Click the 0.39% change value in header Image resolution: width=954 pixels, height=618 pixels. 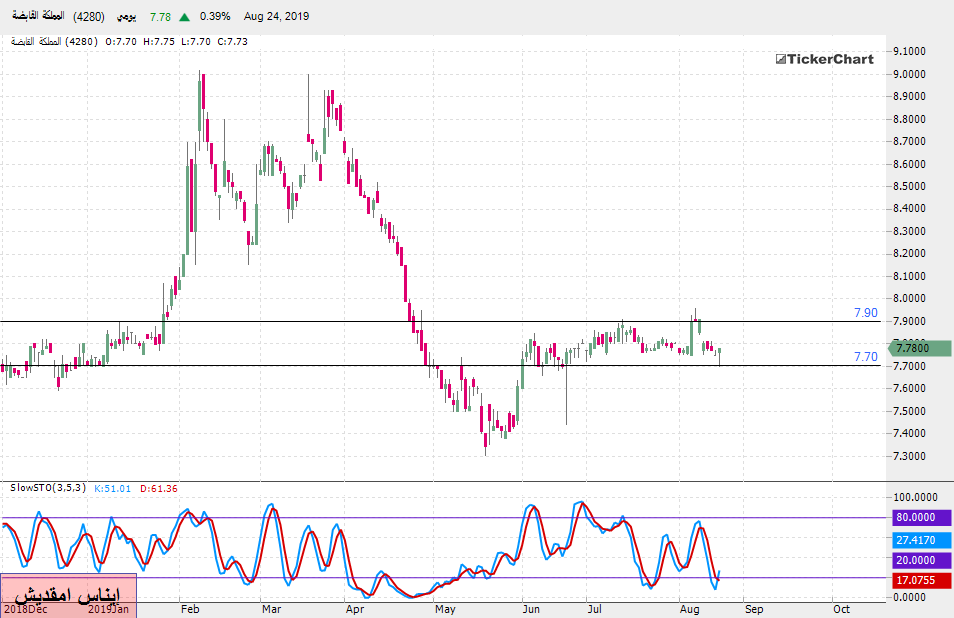click(215, 17)
